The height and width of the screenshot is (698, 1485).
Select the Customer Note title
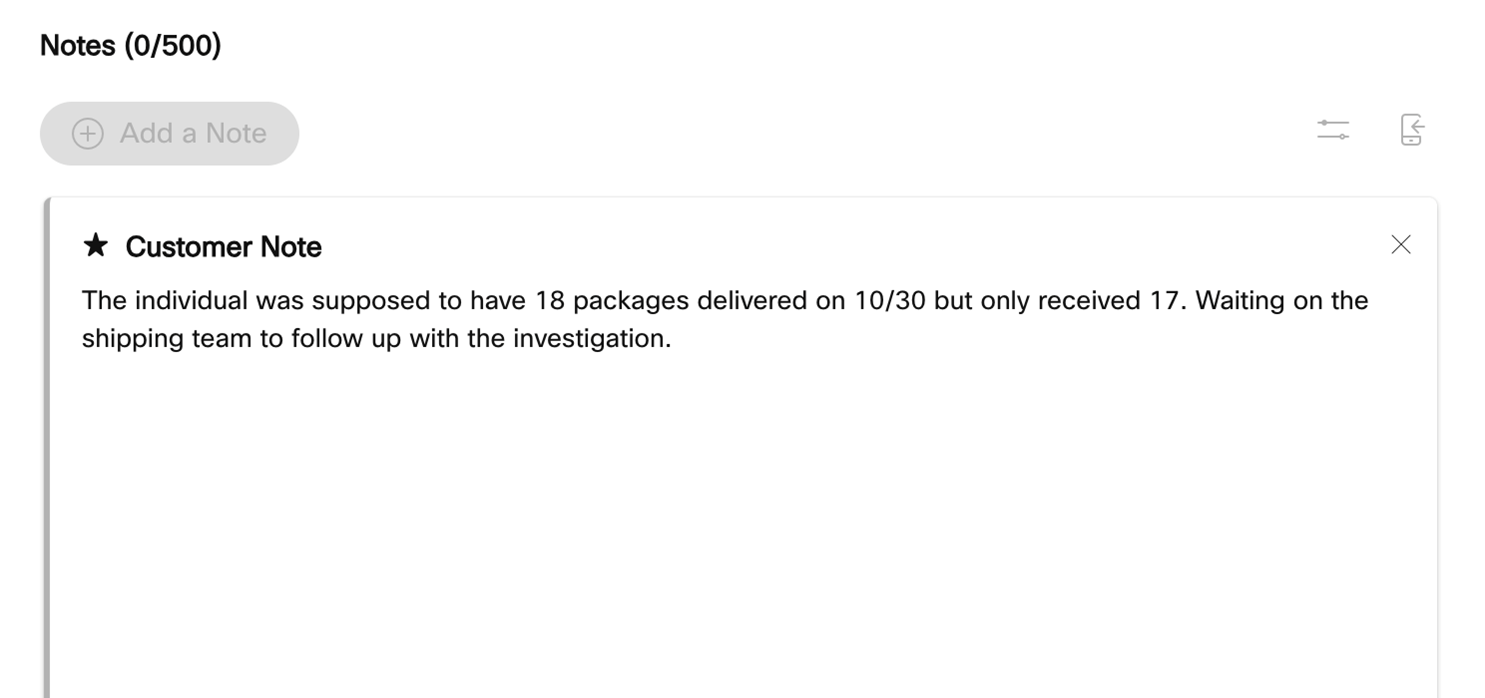point(224,247)
